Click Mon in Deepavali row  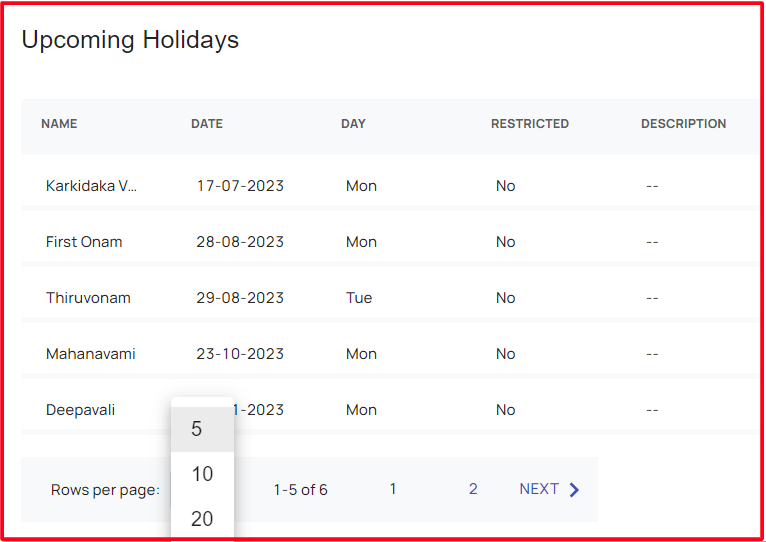(x=362, y=410)
